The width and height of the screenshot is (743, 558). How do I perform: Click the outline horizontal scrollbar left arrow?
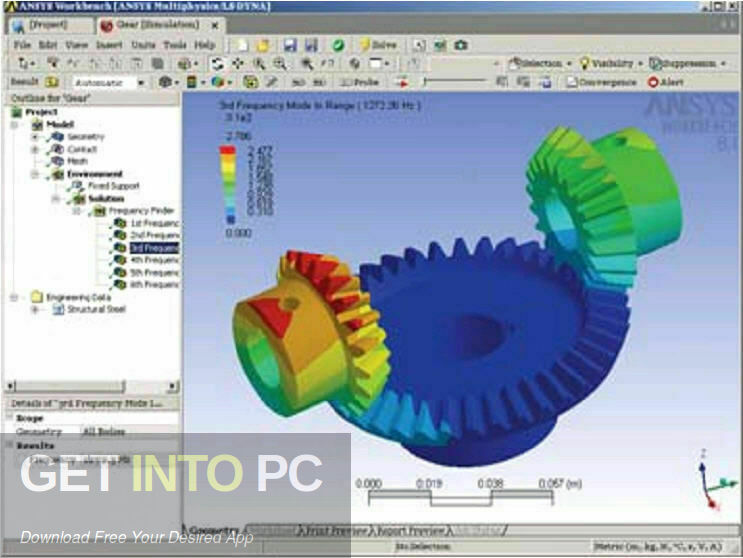pos(11,387)
